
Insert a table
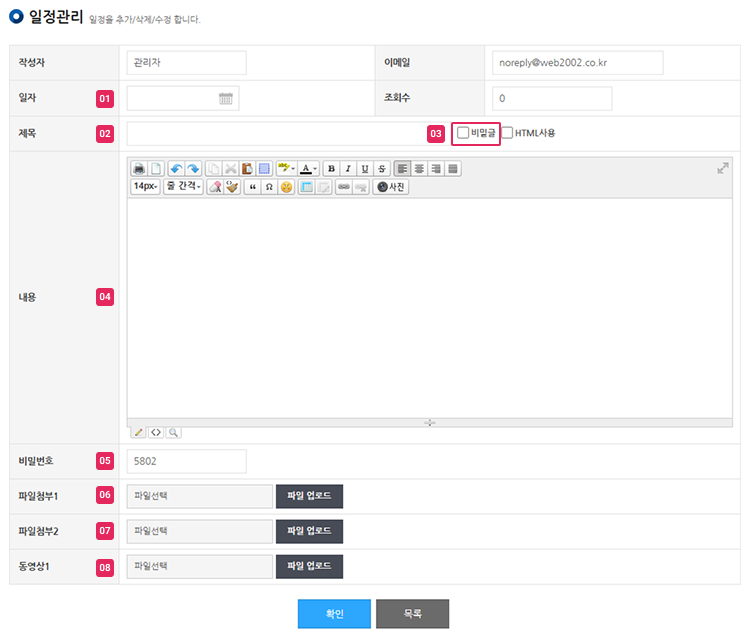[307, 187]
